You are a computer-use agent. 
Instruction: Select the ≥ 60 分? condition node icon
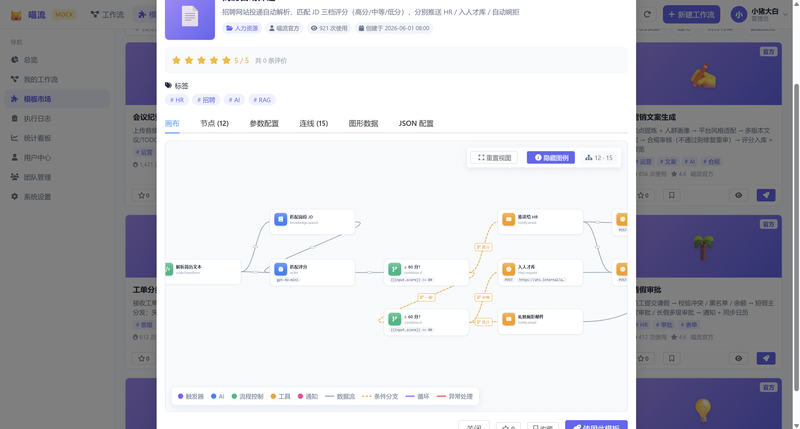(x=394, y=319)
